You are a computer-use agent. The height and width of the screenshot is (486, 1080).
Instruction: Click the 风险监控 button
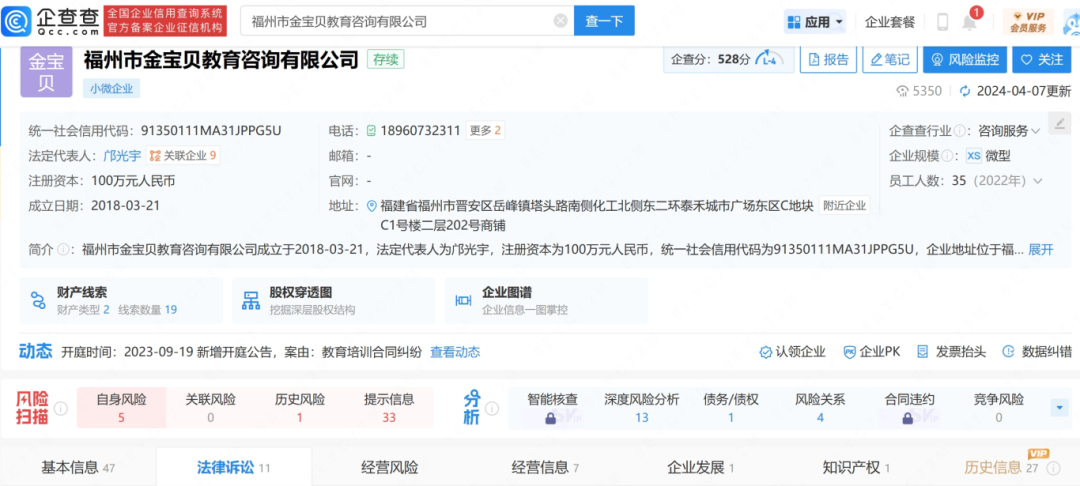(965, 59)
